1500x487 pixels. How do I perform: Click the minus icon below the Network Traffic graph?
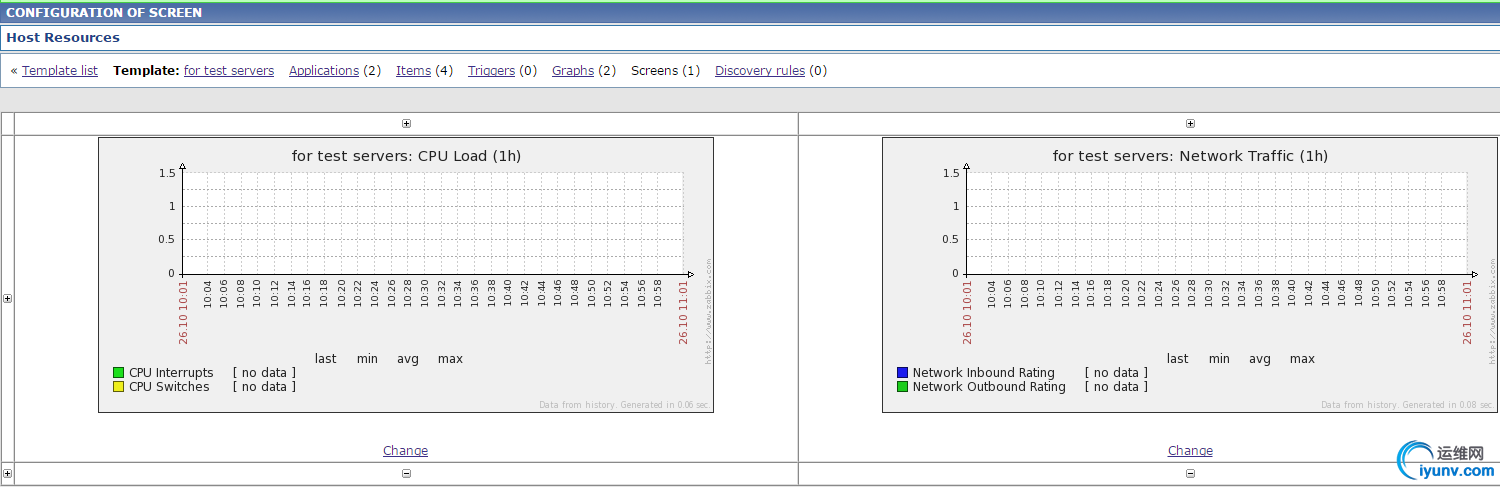pos(1190,474)
